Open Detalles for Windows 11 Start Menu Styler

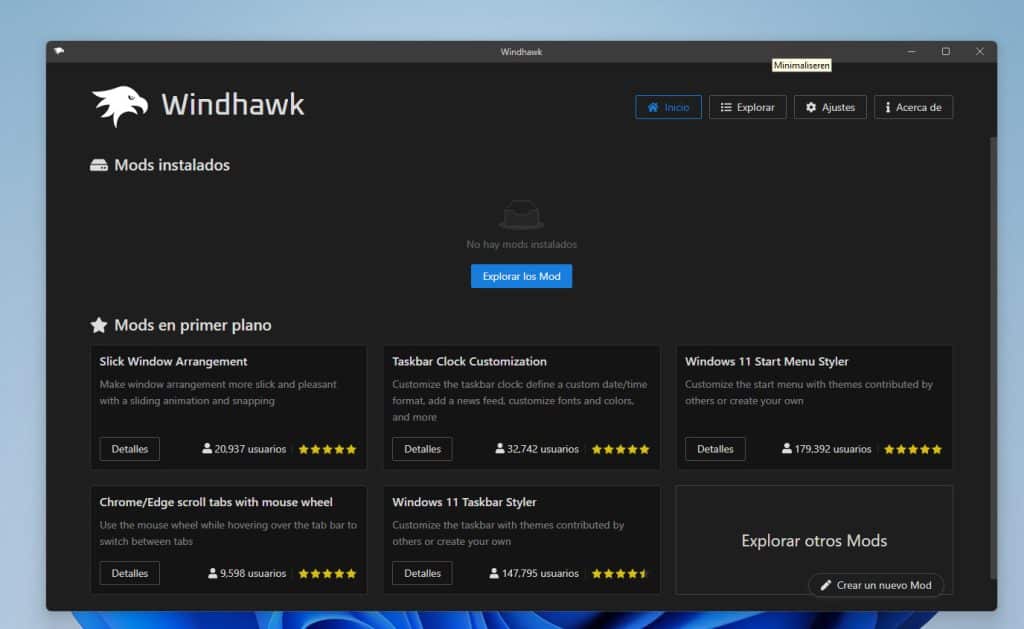tap(715, 449)
